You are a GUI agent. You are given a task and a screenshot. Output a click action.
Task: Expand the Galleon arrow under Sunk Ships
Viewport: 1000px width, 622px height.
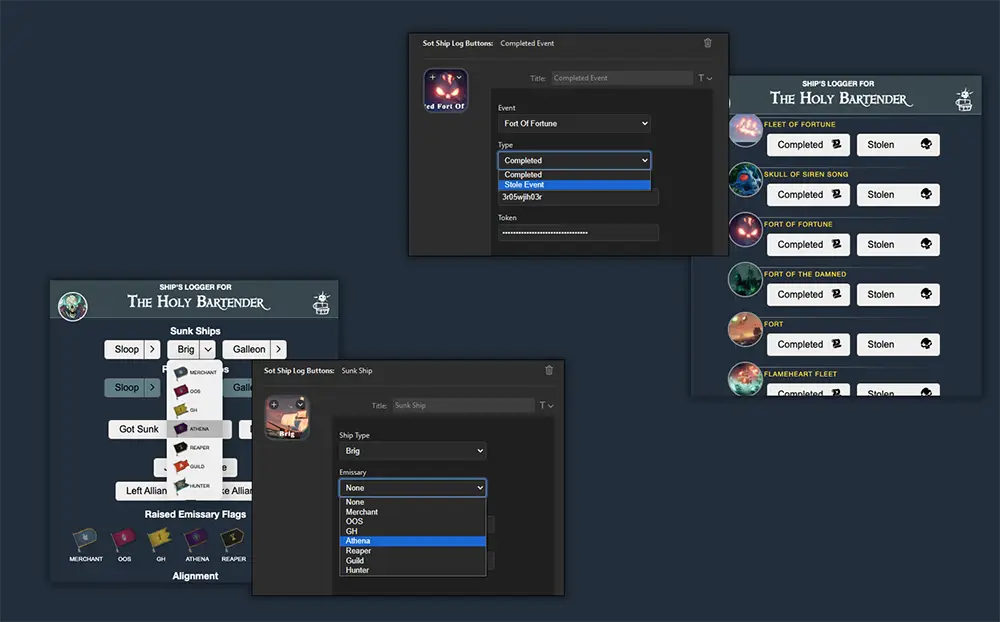coord(278,349)
